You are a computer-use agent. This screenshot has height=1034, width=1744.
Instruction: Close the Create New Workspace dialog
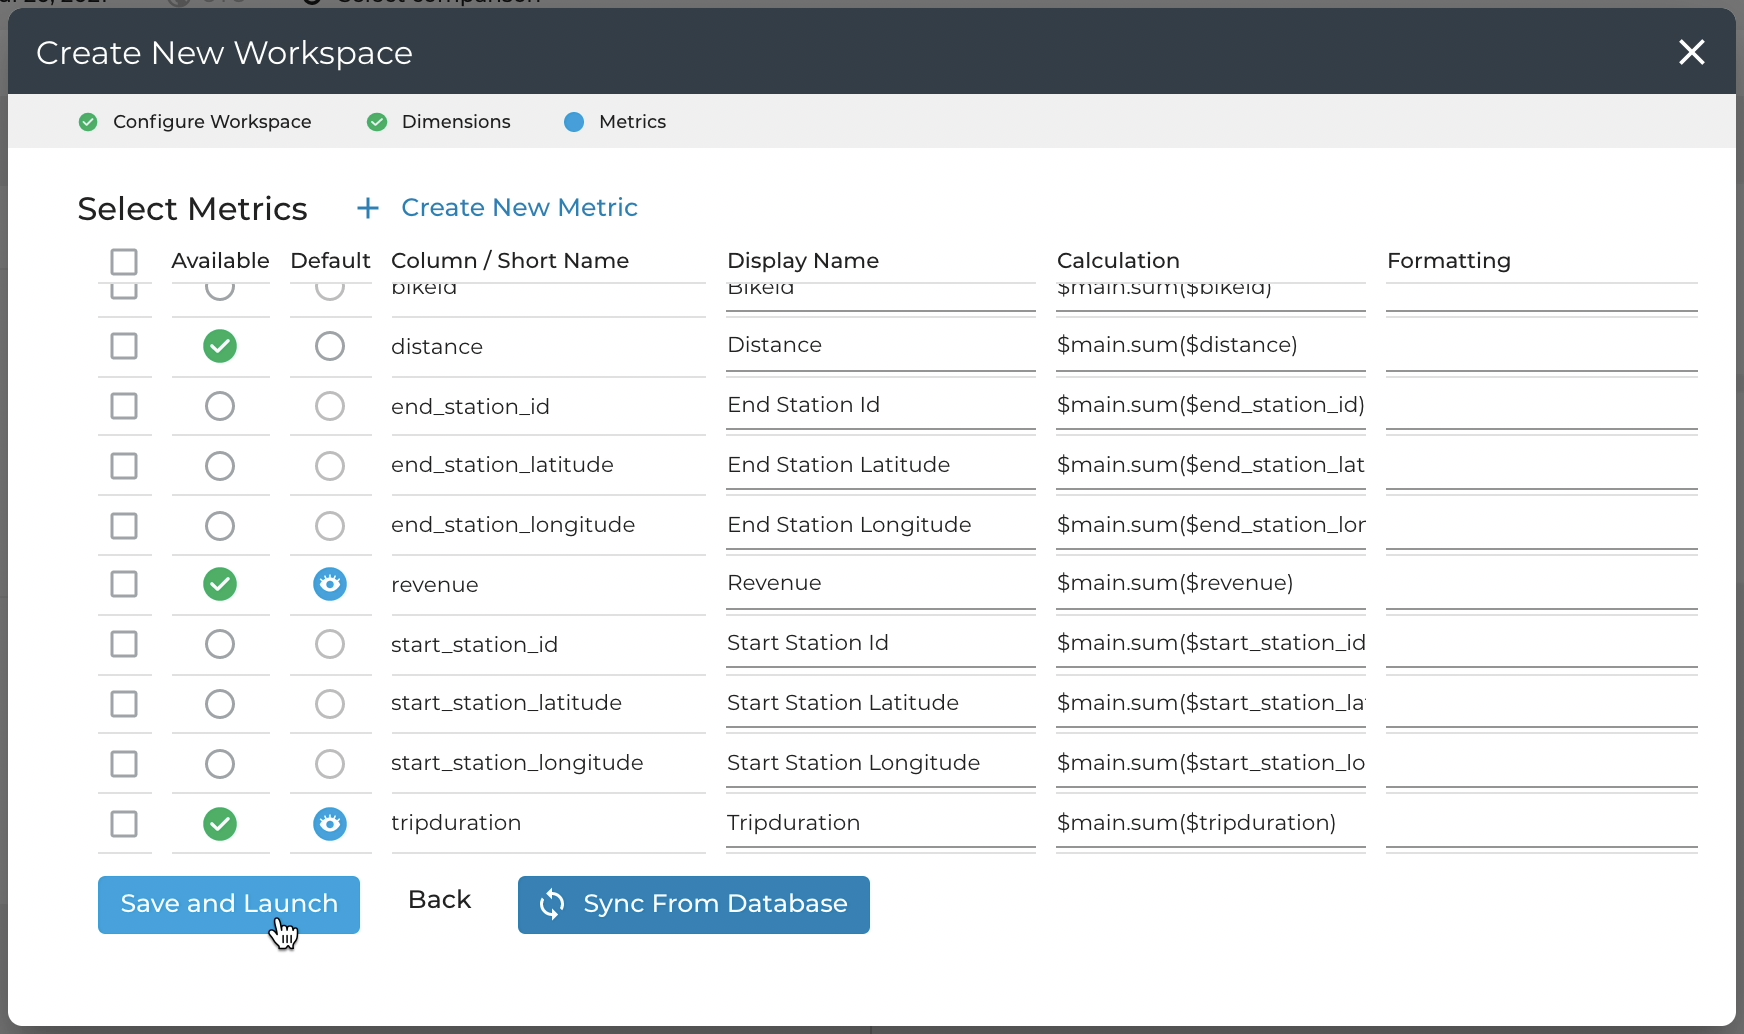point(1691,52)
